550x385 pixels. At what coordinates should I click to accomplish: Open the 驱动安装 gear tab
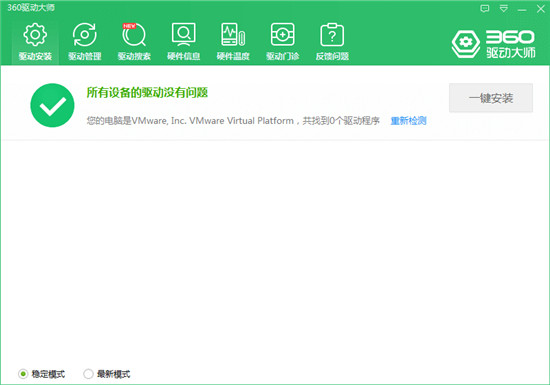35,42
